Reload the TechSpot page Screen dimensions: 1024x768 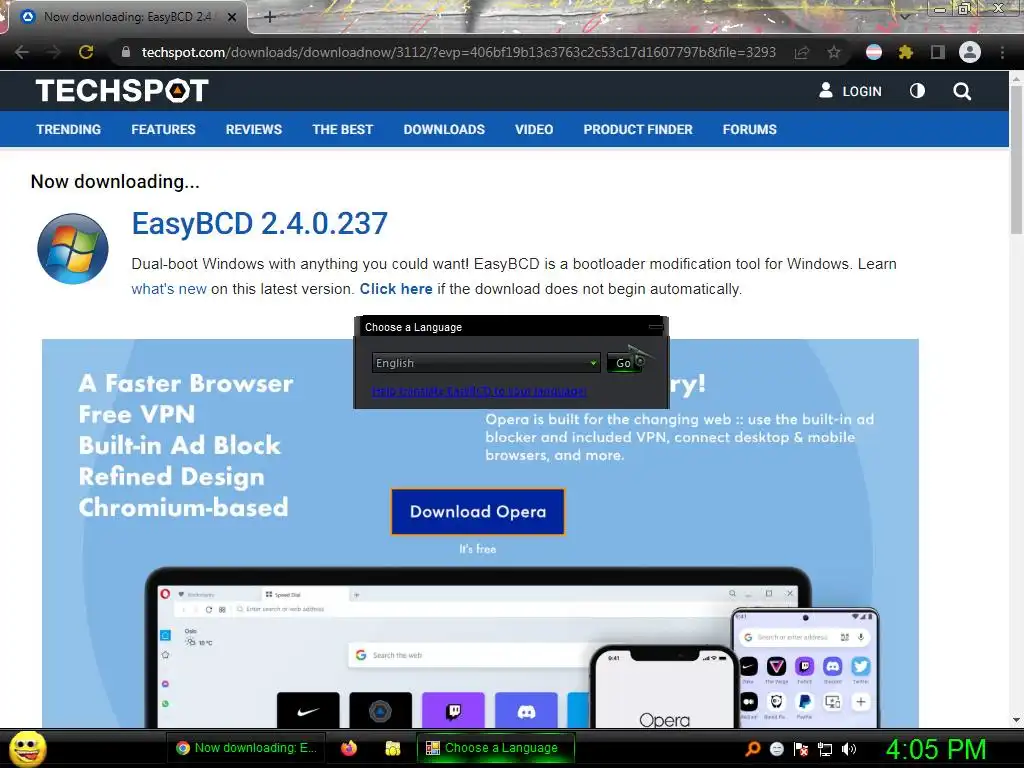[86, 52]
